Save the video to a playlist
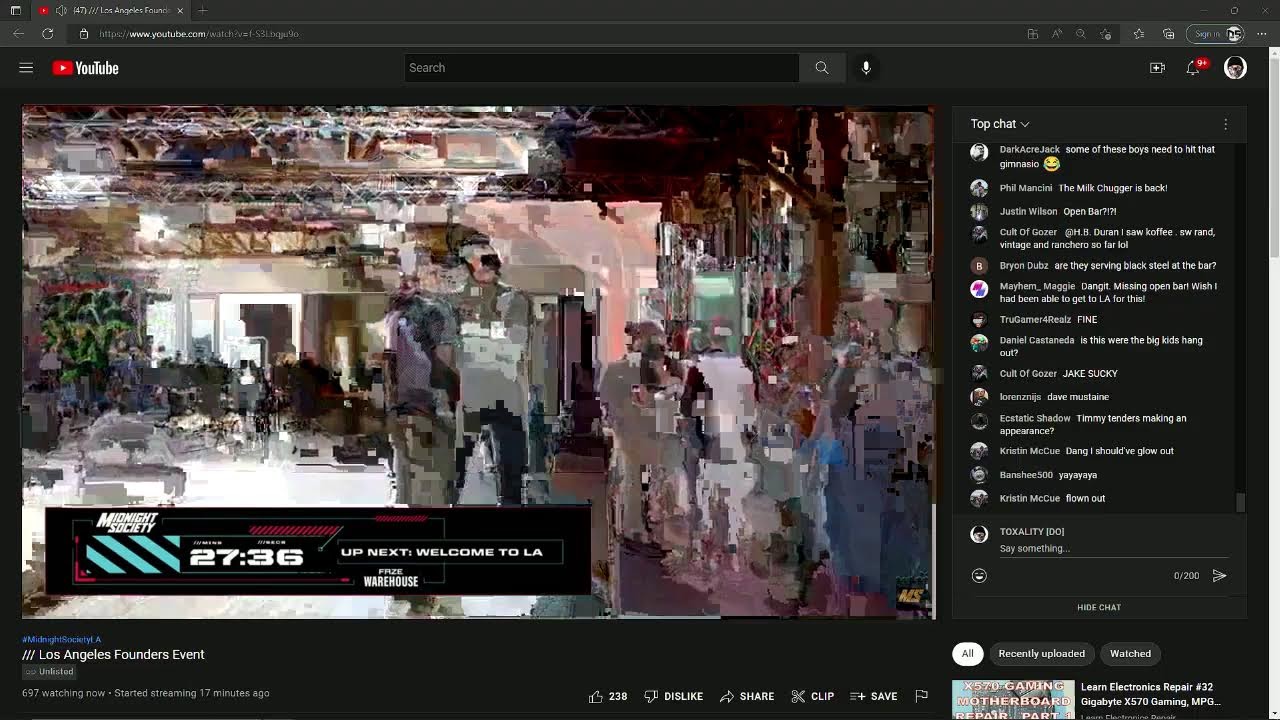This screenshot has height=720, width=1280. (873, 696)
